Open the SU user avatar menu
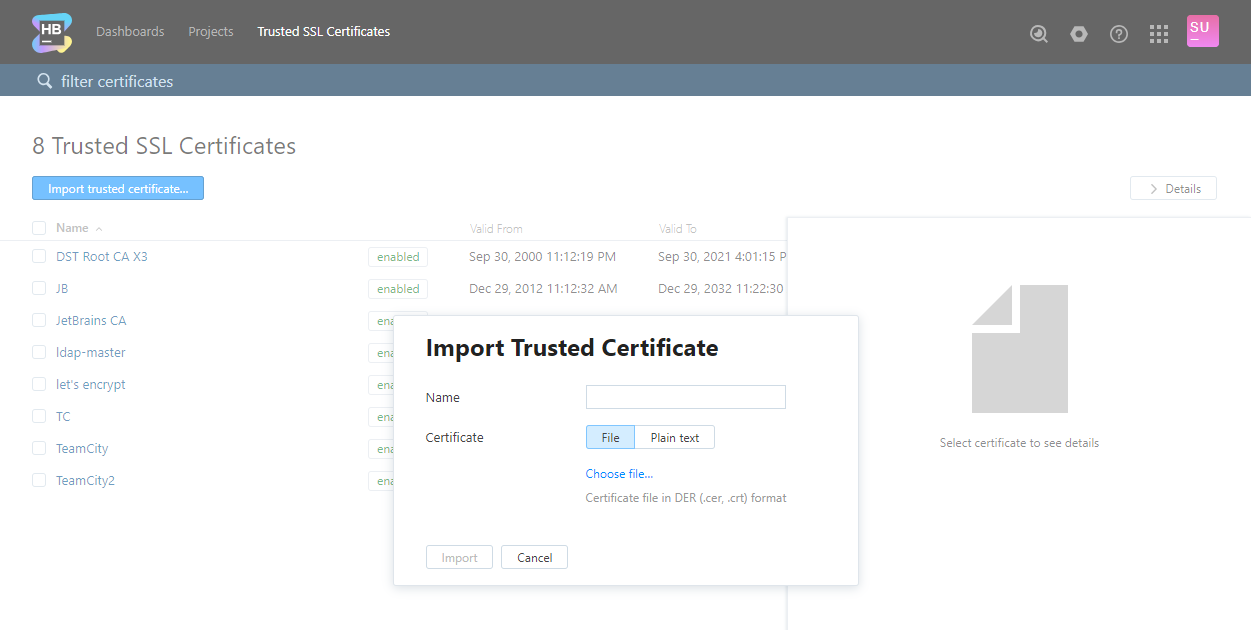Viewport: 1251px width, 630px height. [x=1202, y=31]
